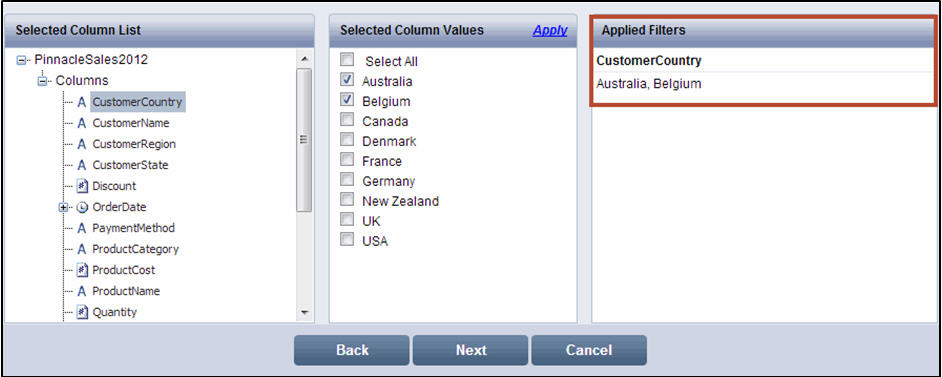Collapse the Columns tree node
The width and height of the screenshot is (942, 377).
[43, 80]
